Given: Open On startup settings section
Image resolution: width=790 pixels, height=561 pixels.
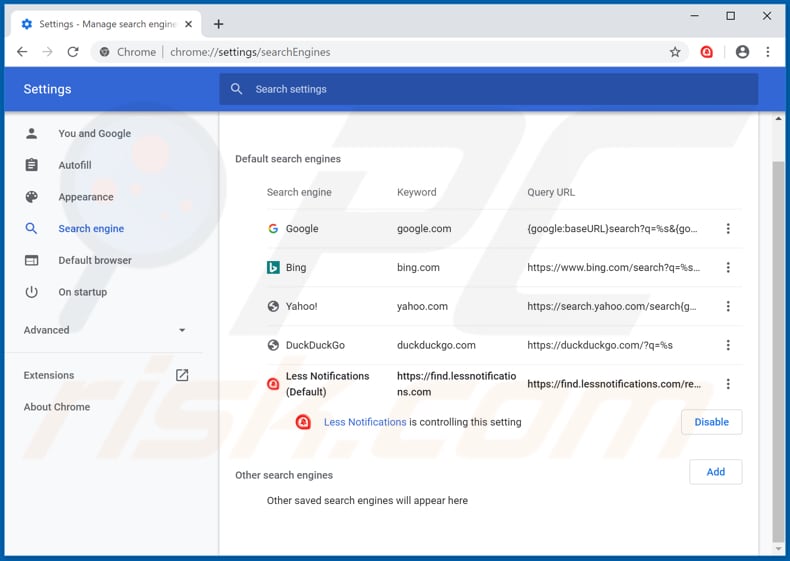Looking at the screenshot, I should 82,292.
